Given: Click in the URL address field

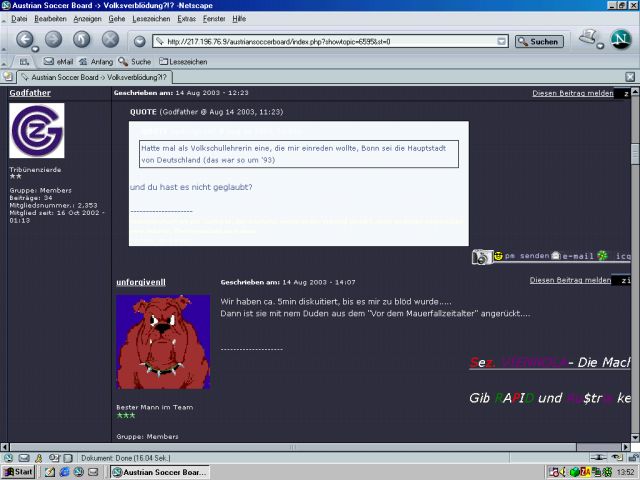Looking at the screenshot, I should click(x=330, y=41).
